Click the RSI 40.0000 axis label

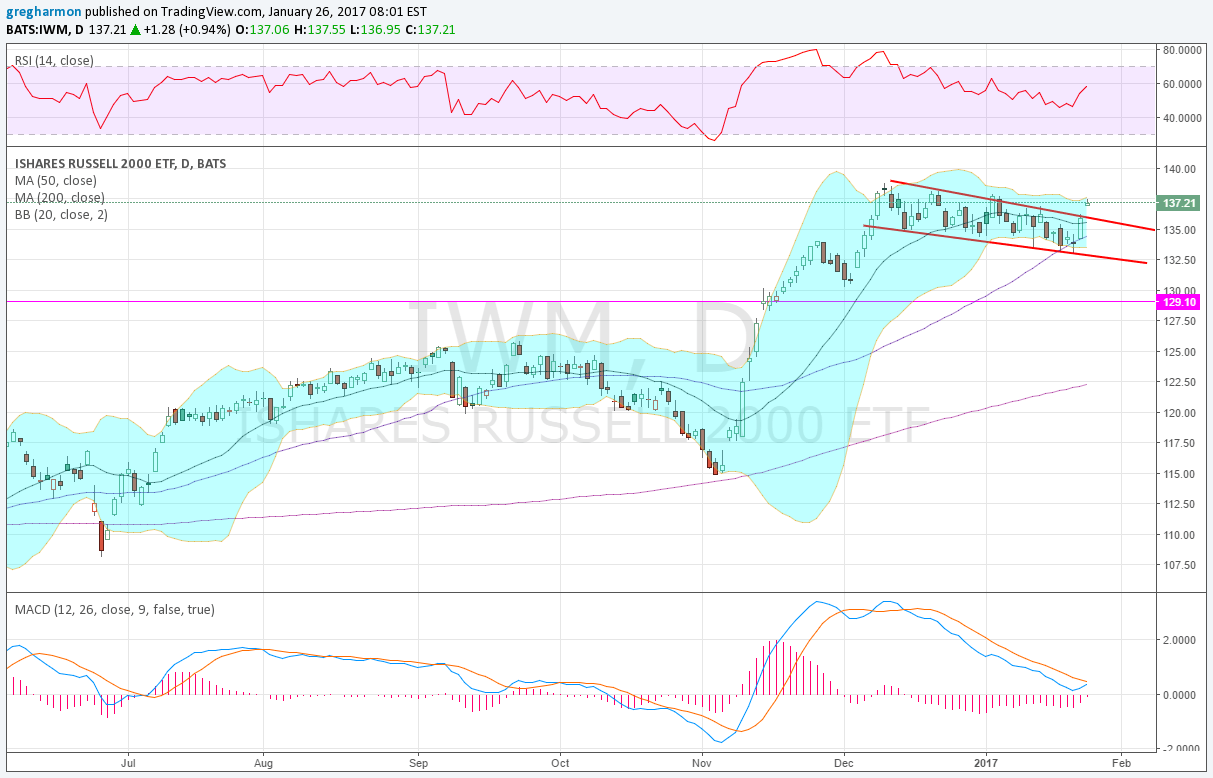[1182, 118]
